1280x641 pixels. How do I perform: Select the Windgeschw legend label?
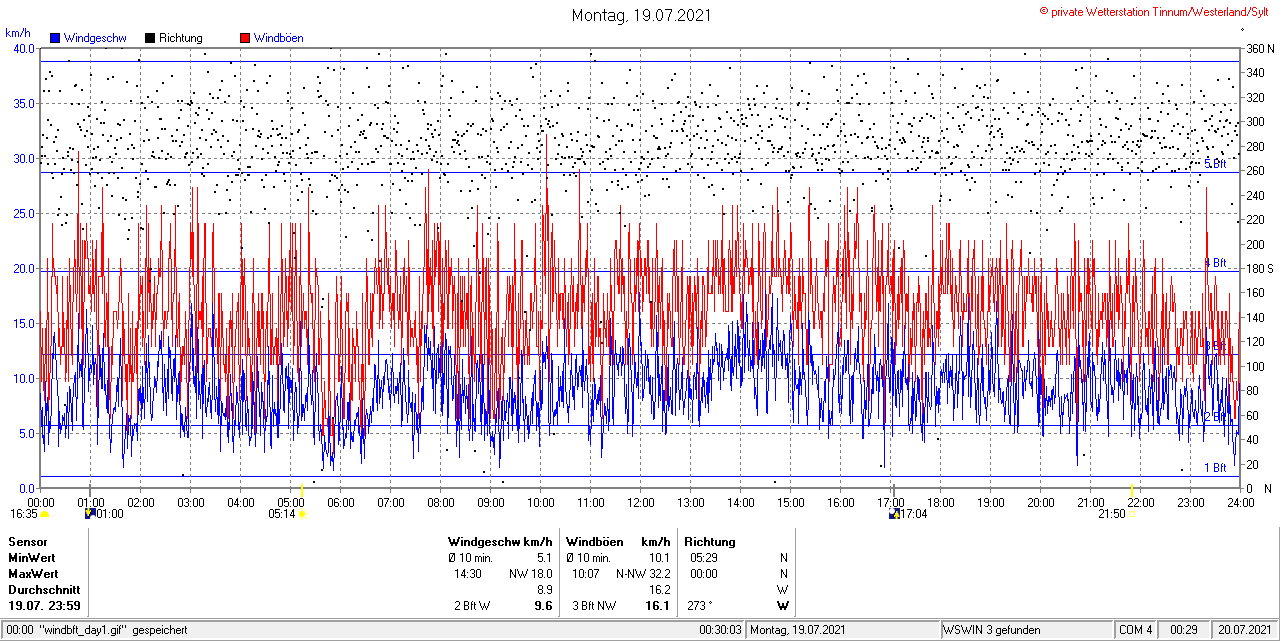(x=95, y=38)
